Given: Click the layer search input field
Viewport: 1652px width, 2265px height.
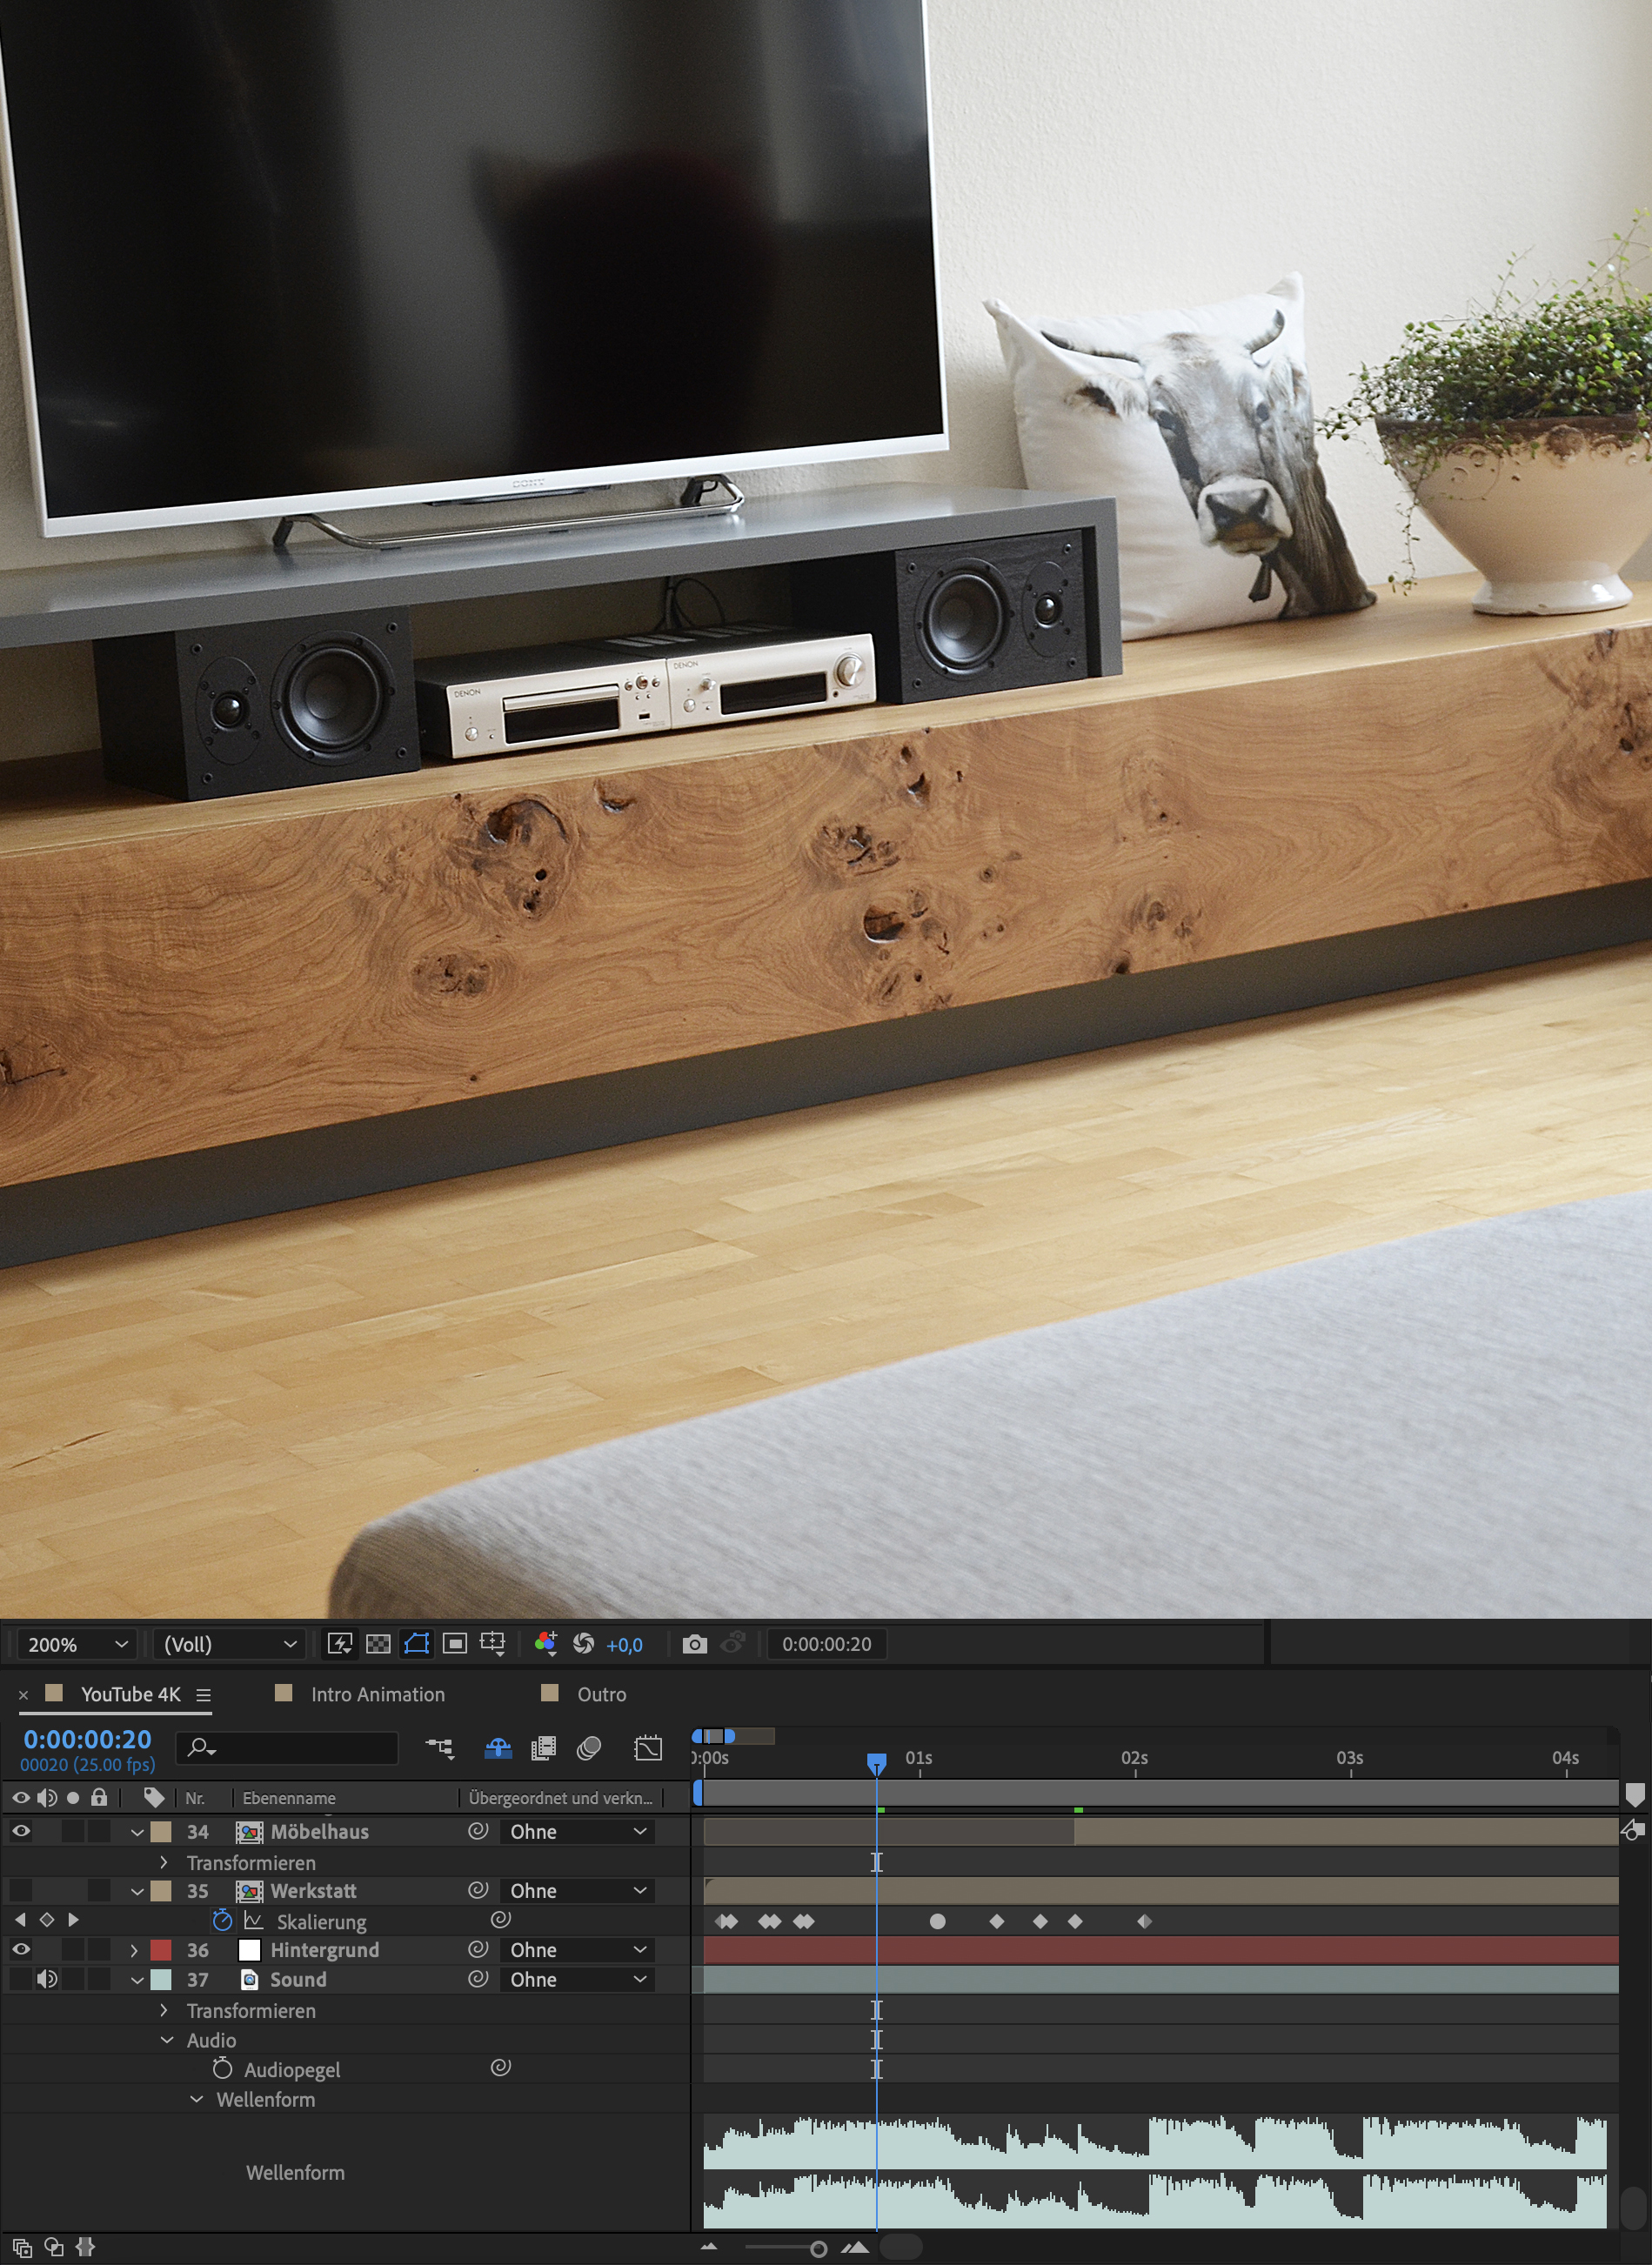Looking at the screenshot, I should 288,1748.
